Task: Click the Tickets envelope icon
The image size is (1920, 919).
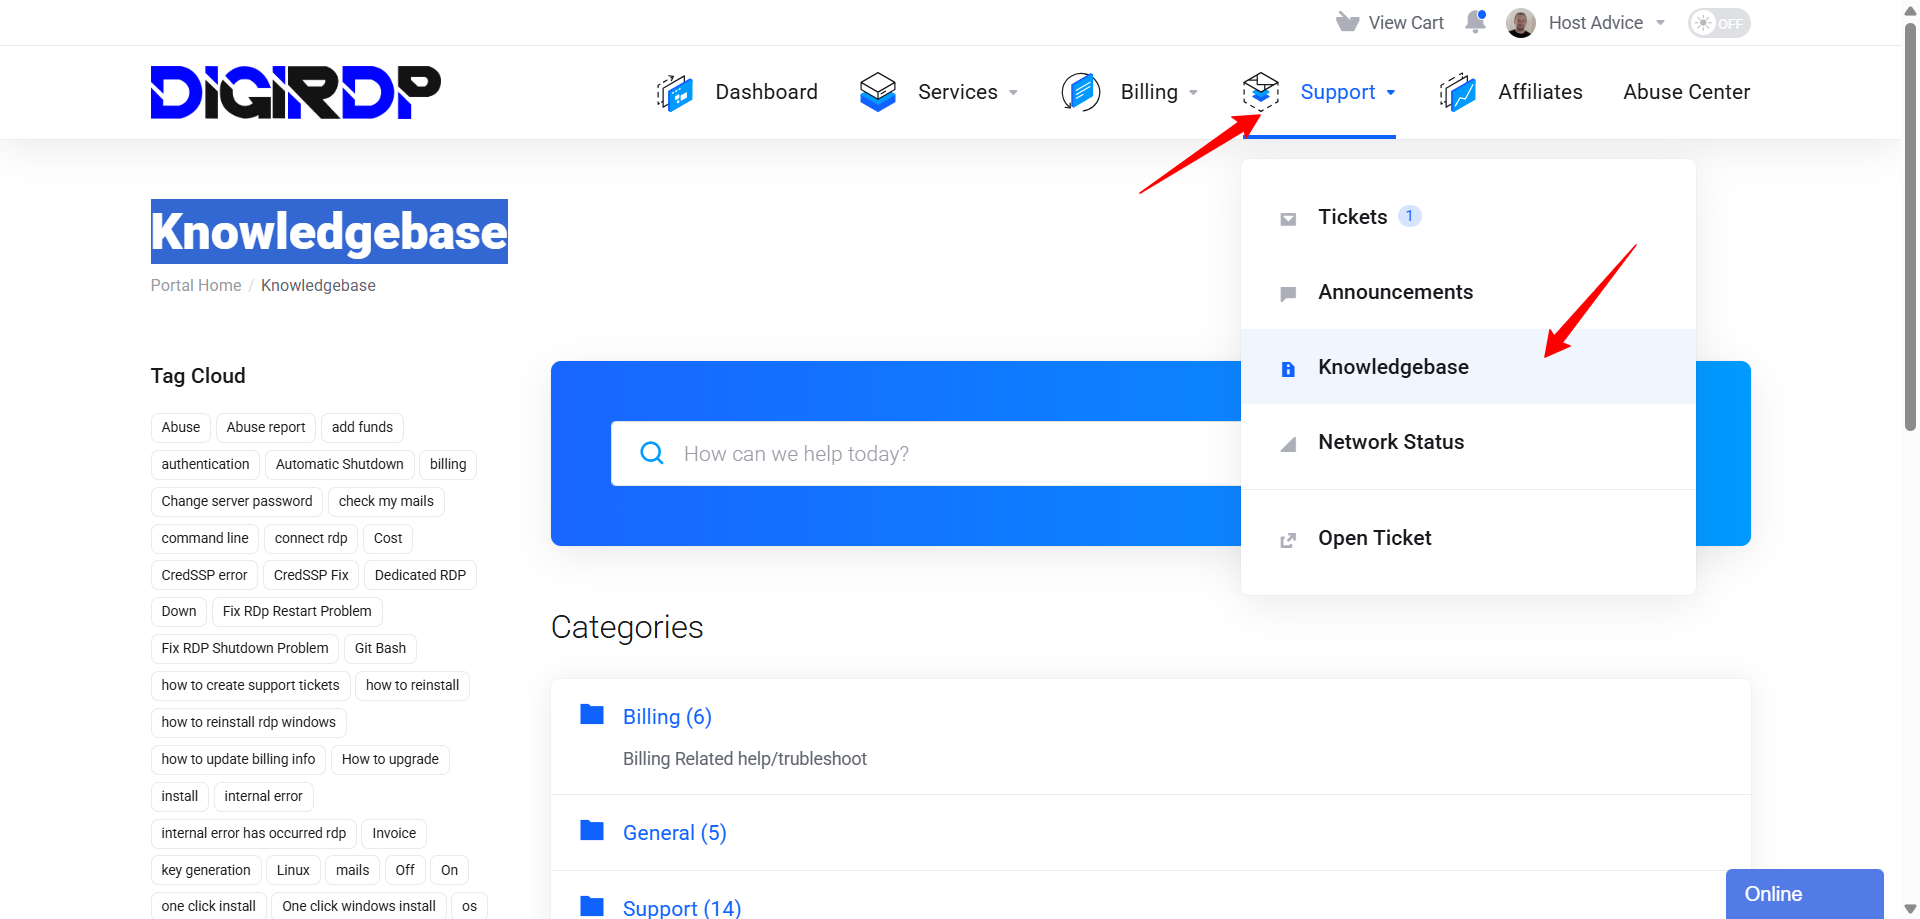Action: tap(1288, 219)
